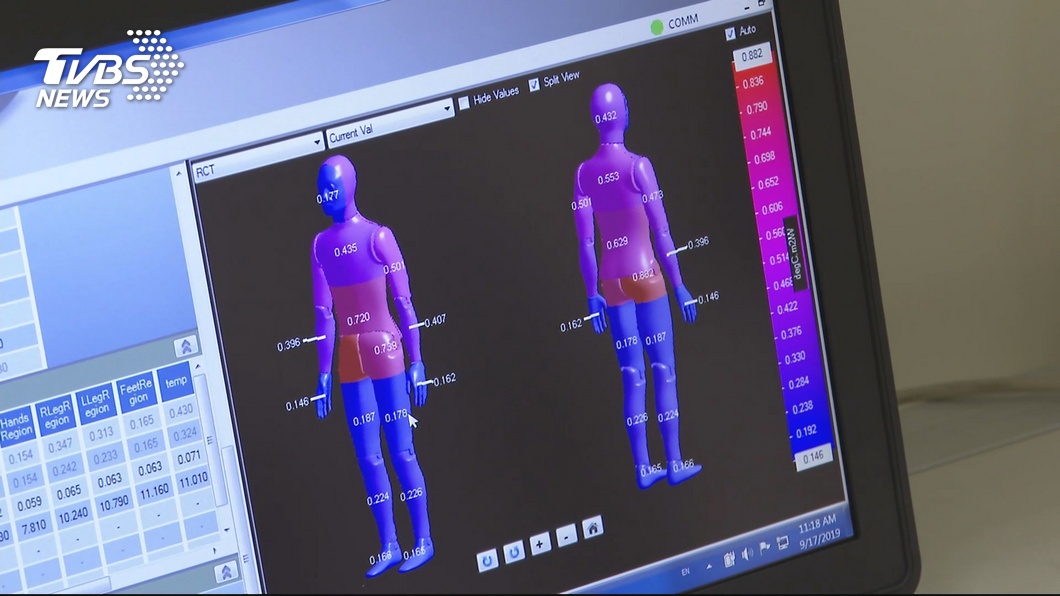Click table cell 0.071
Image resolution: width=1060 pixels, height=596 pixels.
[x=189, y=457]
